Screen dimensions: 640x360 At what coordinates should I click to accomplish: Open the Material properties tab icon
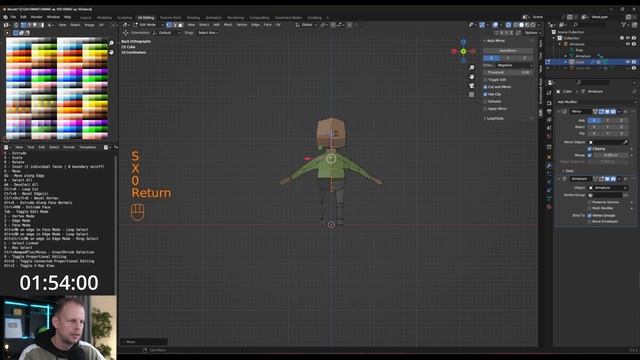[x=549, y=207]
